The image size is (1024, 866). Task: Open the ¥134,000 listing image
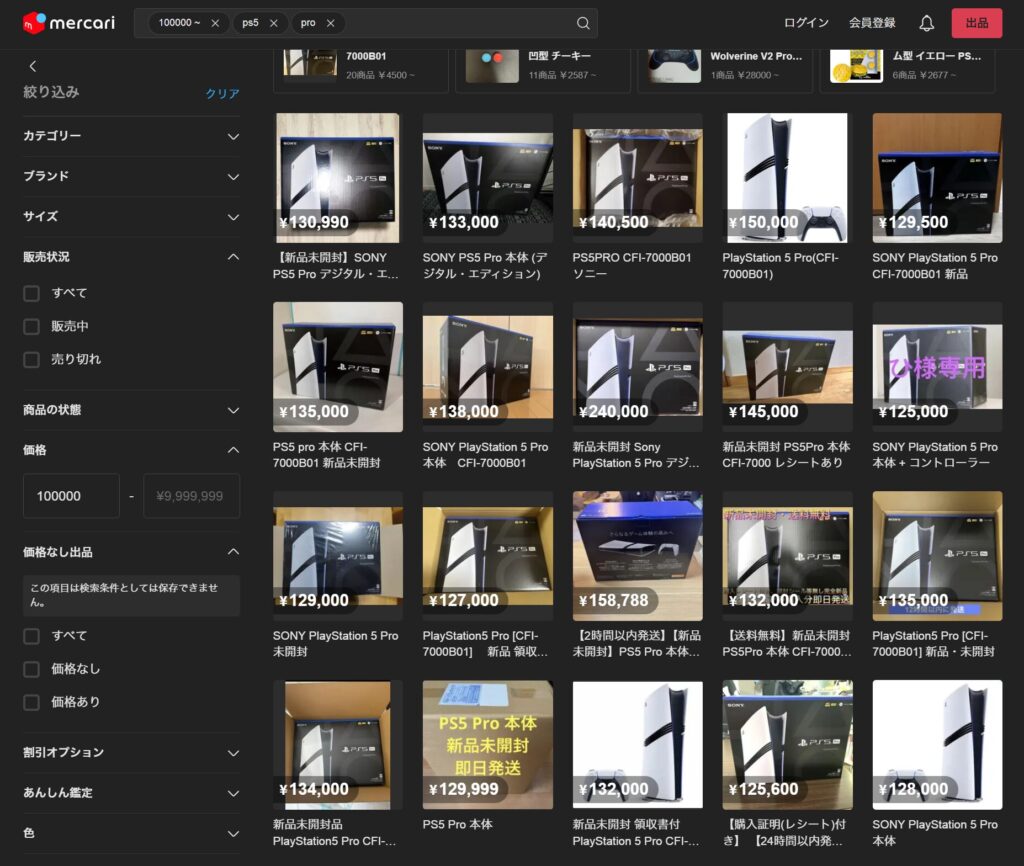coord(338,745)
